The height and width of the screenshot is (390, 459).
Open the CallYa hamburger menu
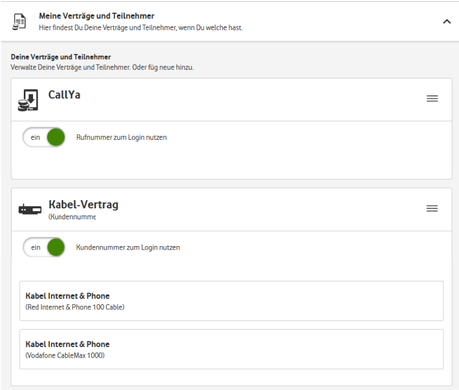pos(432,98)
